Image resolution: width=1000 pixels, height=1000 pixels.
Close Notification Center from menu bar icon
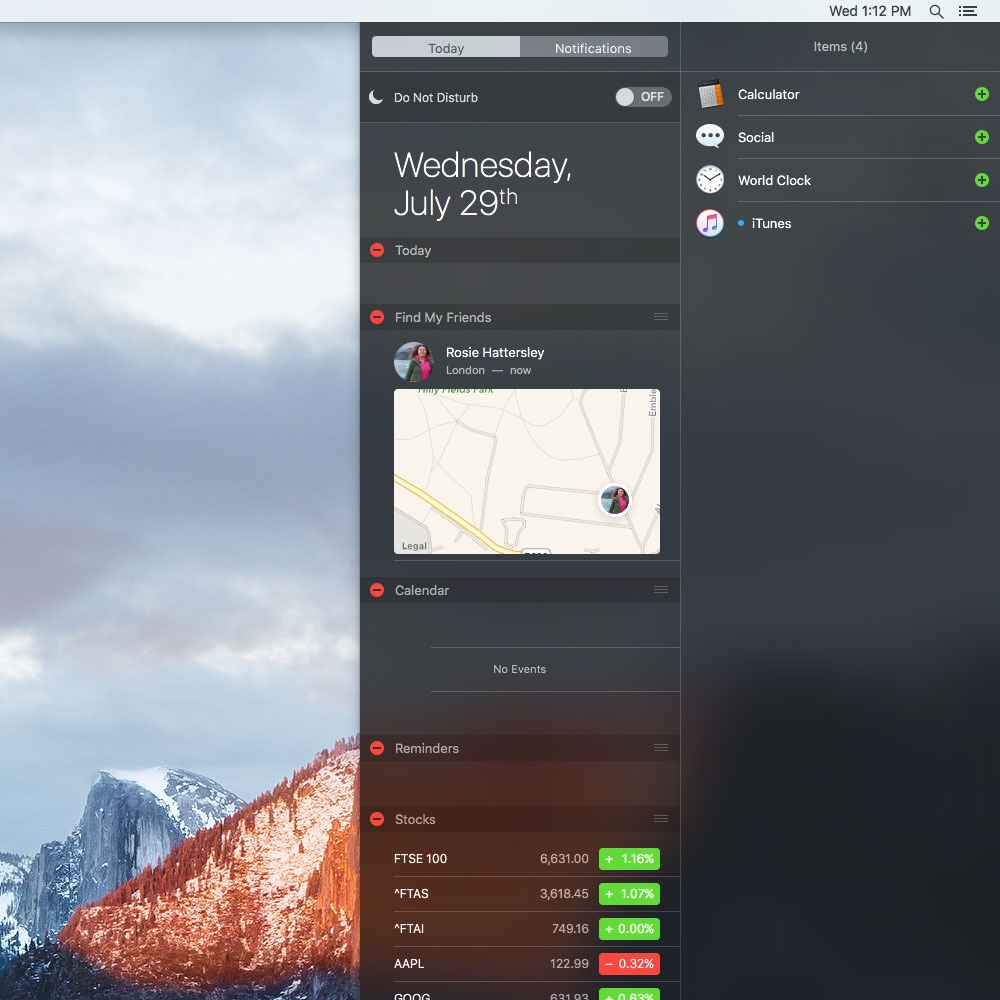point(967,11)
